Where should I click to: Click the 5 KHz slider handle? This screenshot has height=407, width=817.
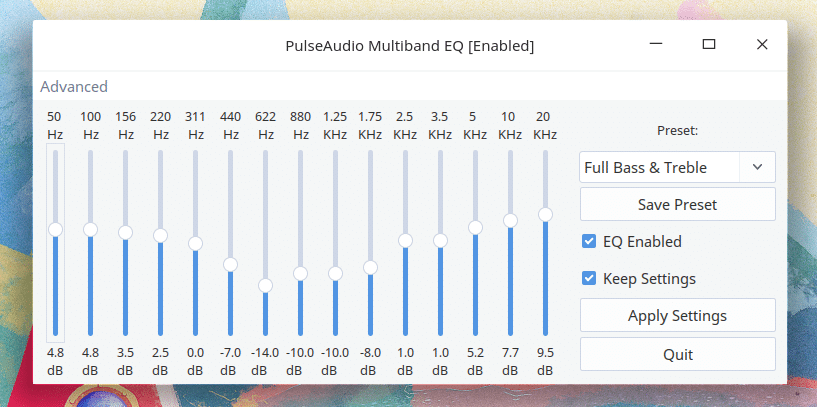(x=475, y=228)
